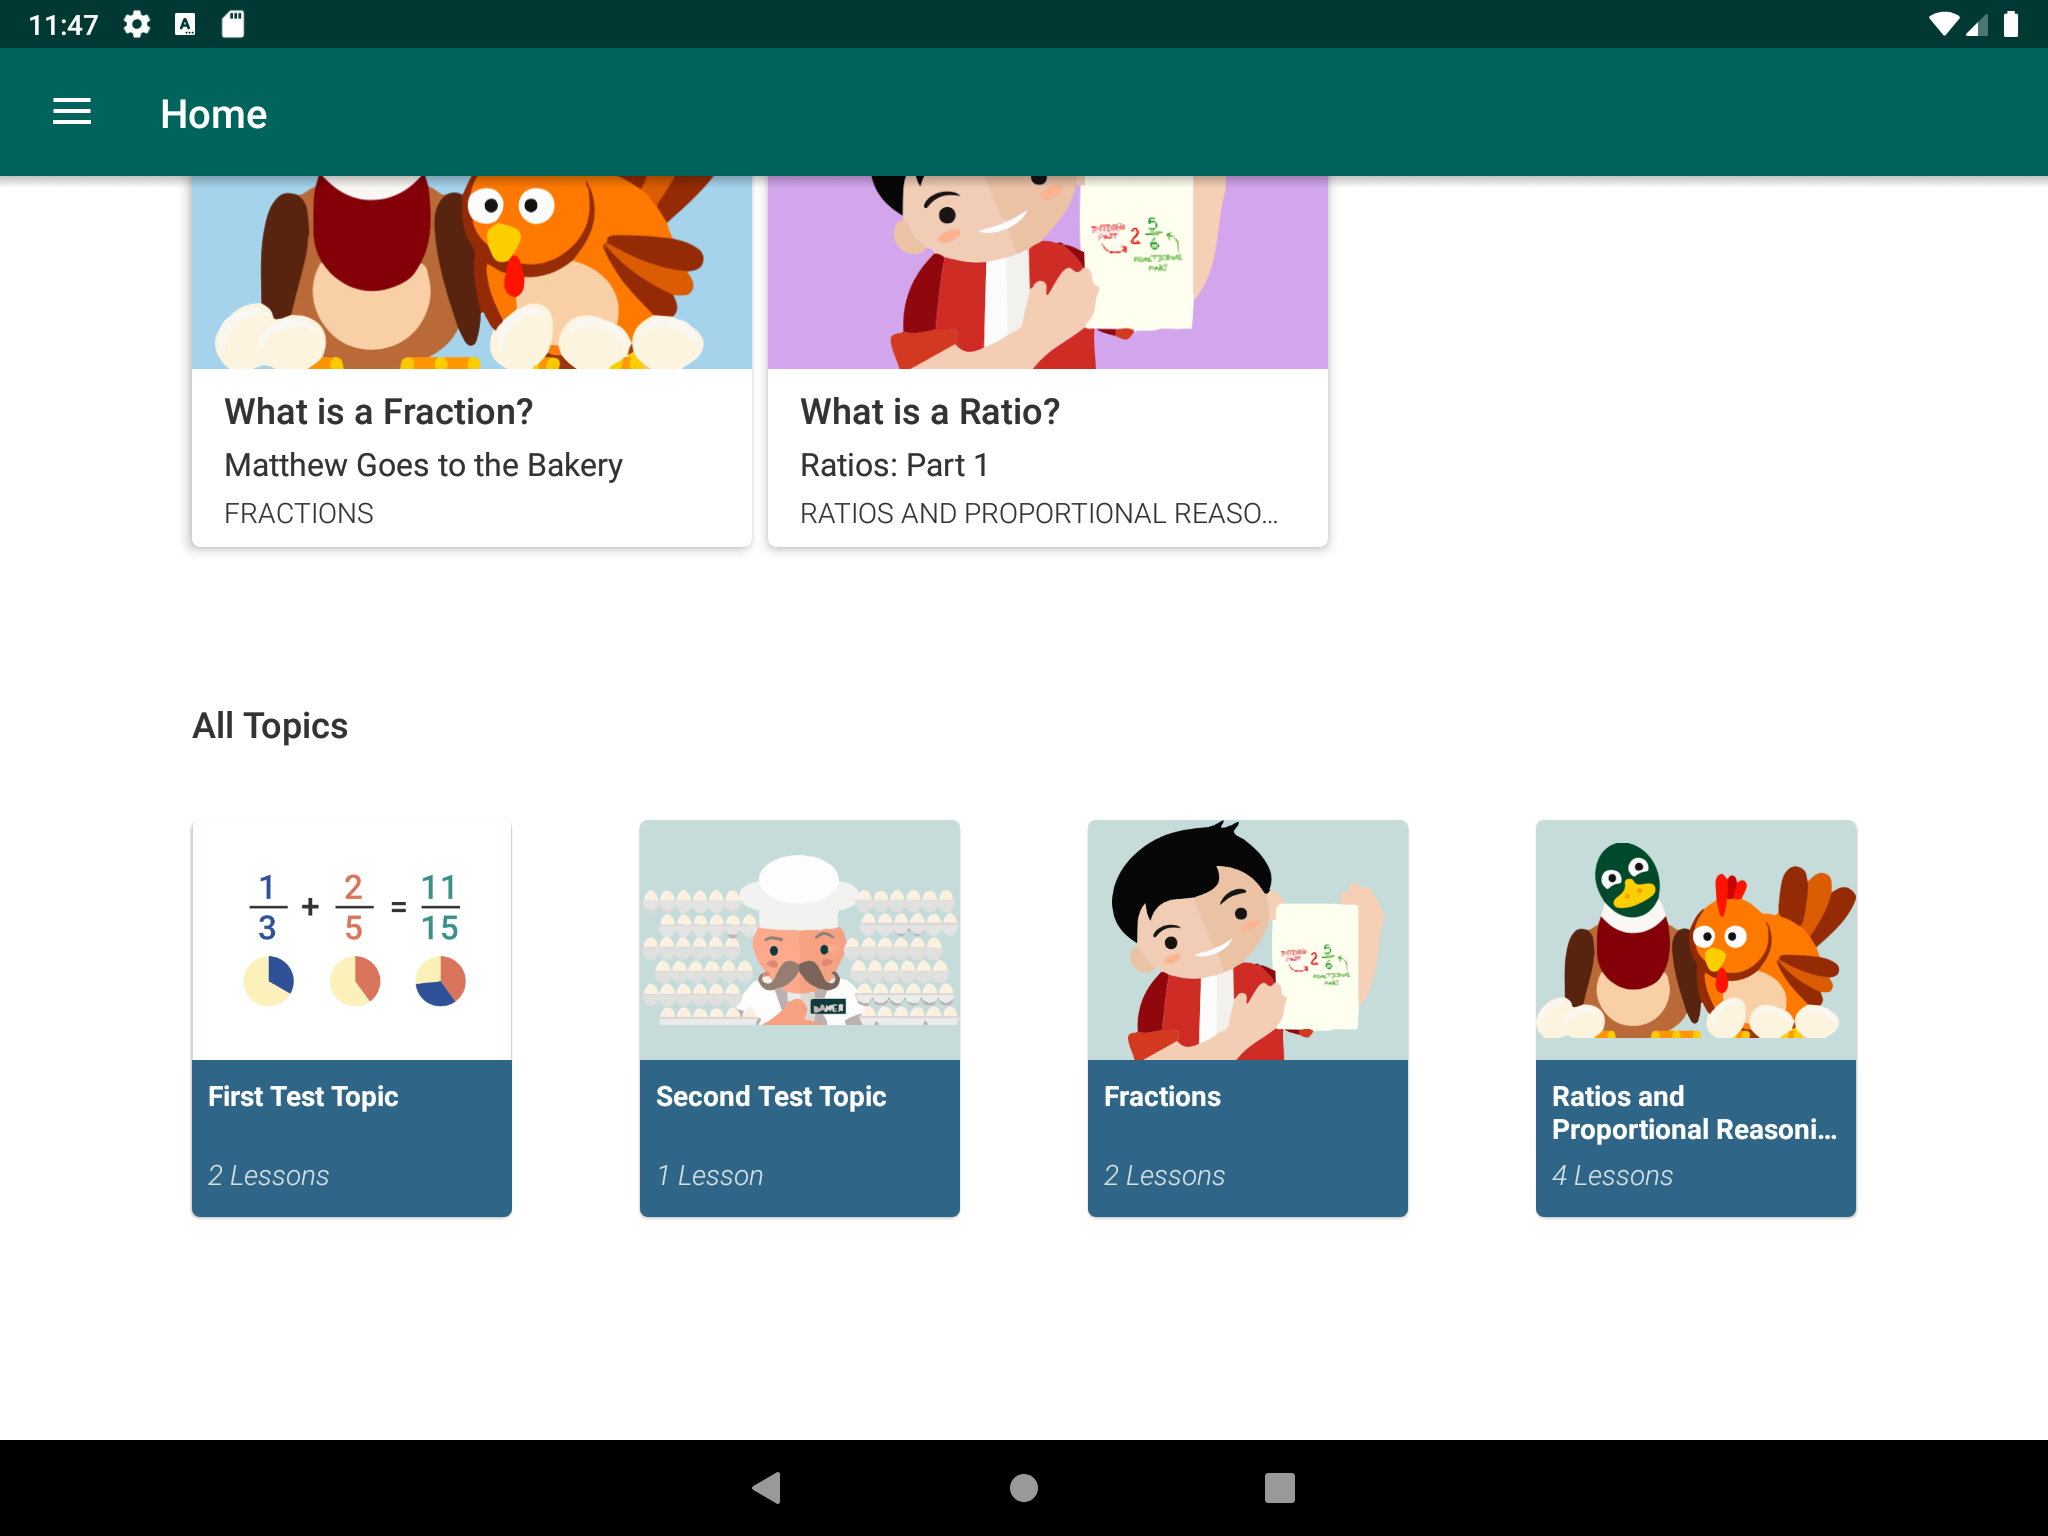The height and width of the screenshot is (1536, 2048).
Task: Tap the Ratios: Part 1 subtitle
Action: tap(894, 465)
